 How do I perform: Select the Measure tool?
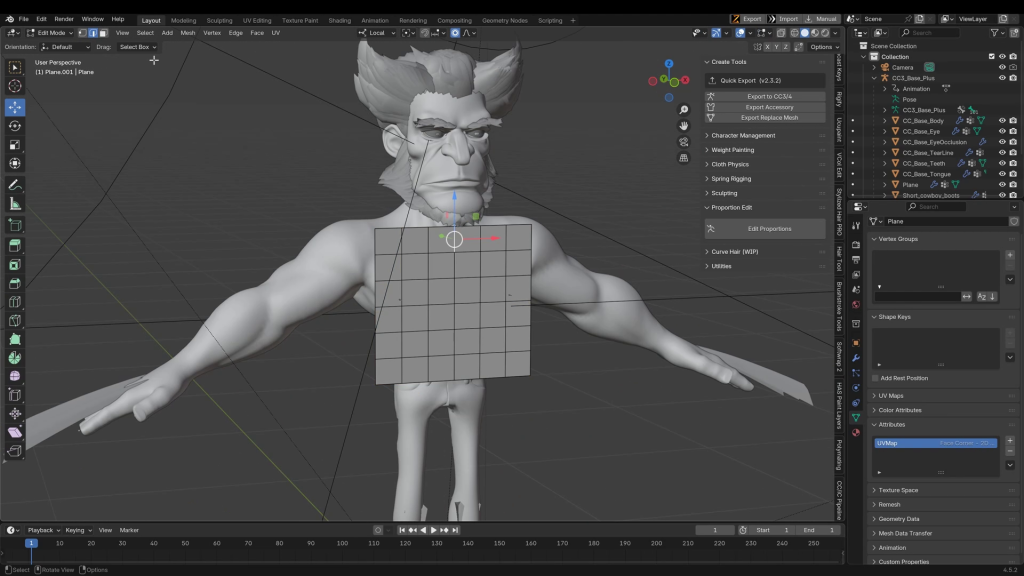15,204
